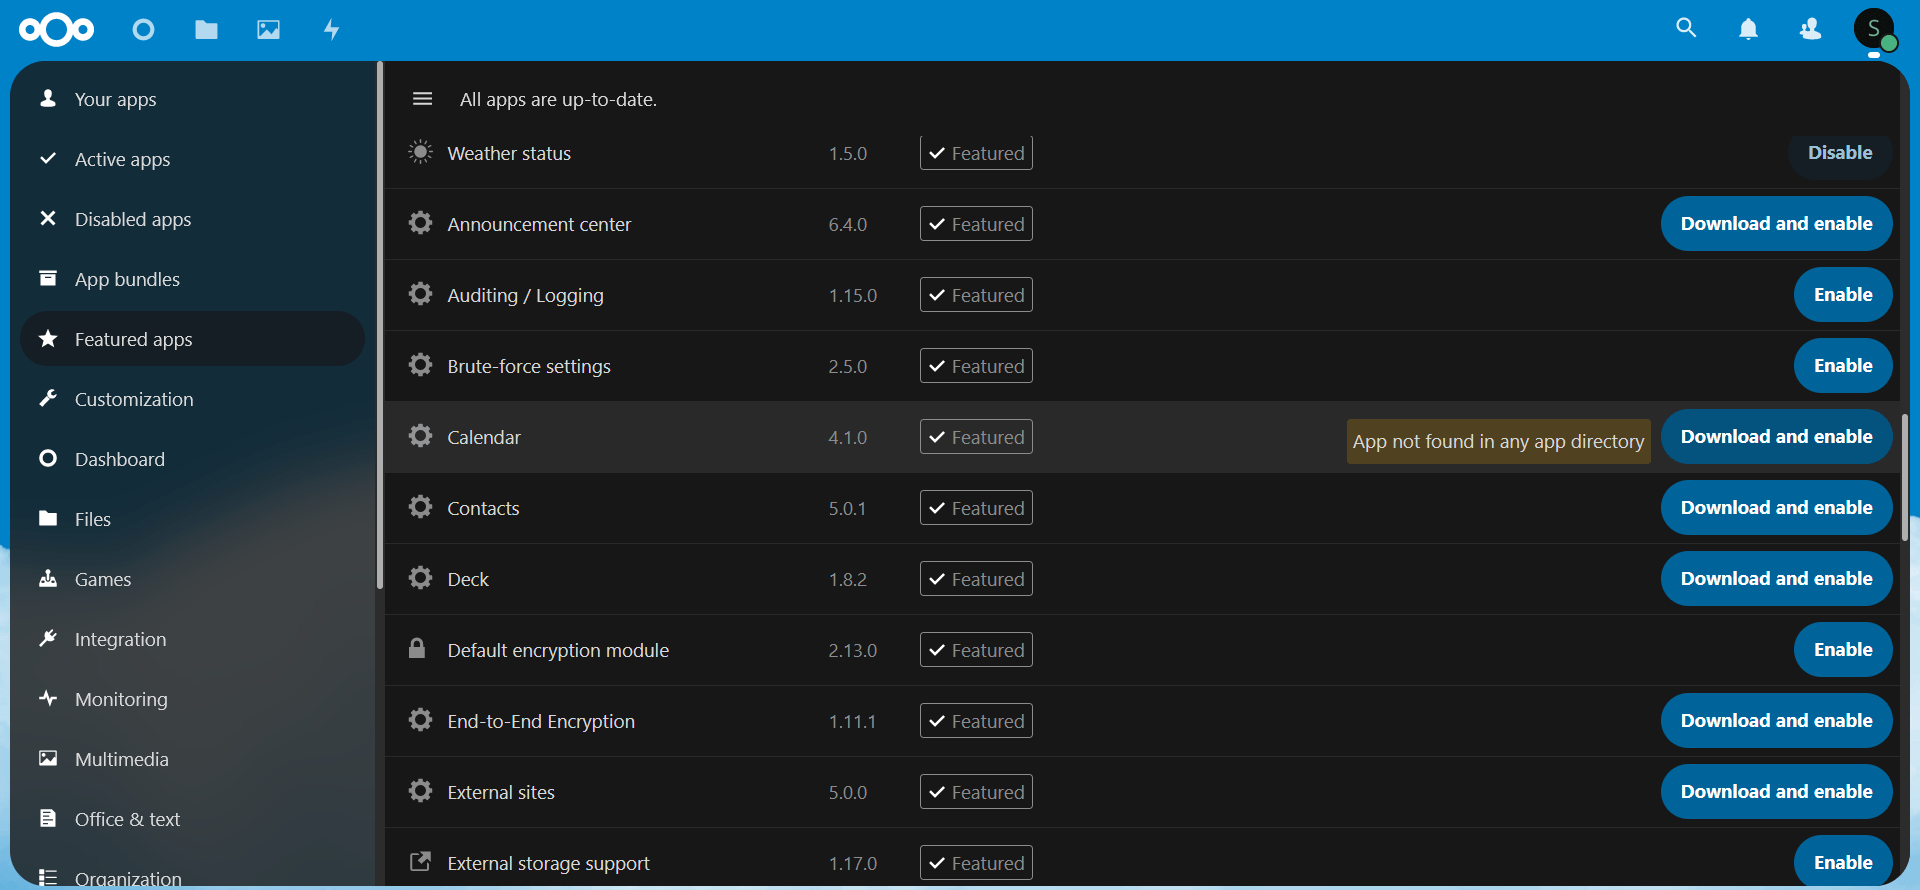The height and width of the screenshot is (890, 1920).
Task: Download and enable Contacts
Action: click(x=1776, y=508)
